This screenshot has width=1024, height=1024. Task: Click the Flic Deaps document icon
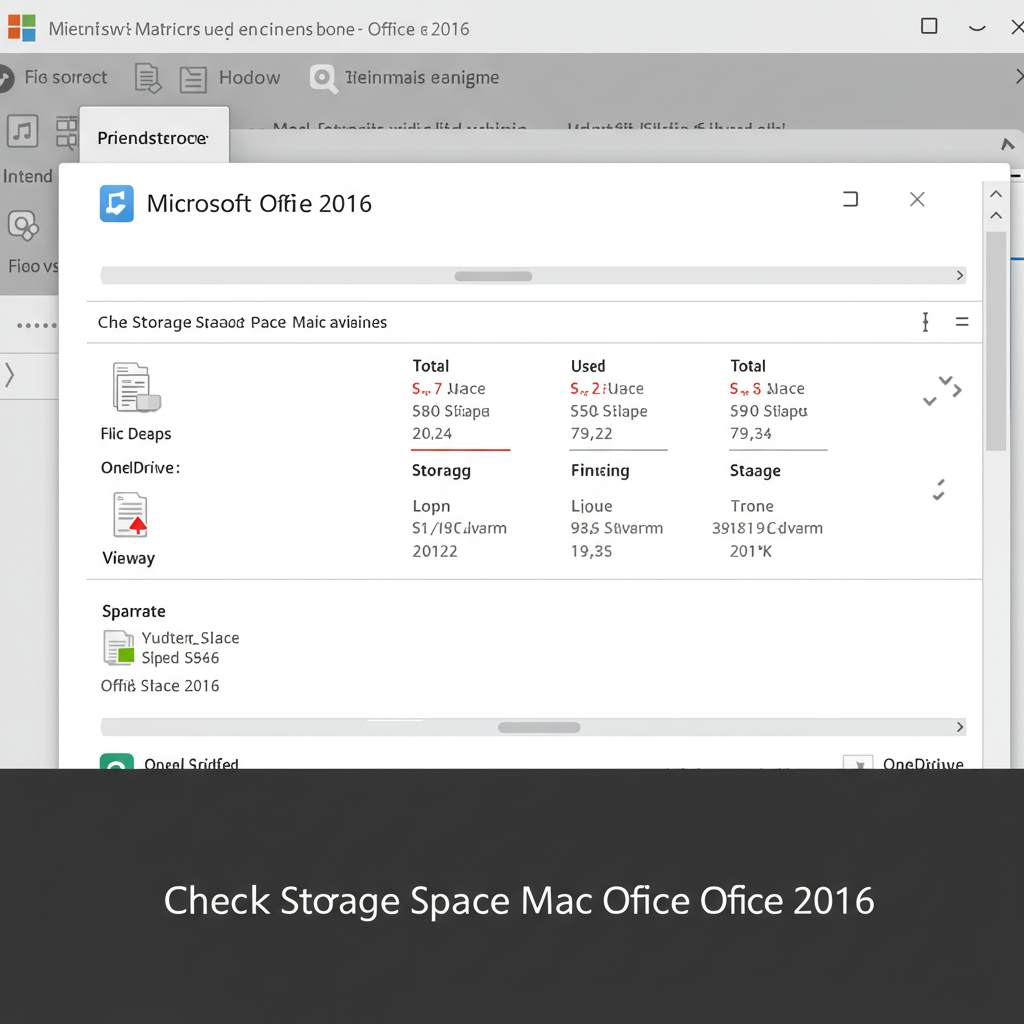(x=136, y=387)
